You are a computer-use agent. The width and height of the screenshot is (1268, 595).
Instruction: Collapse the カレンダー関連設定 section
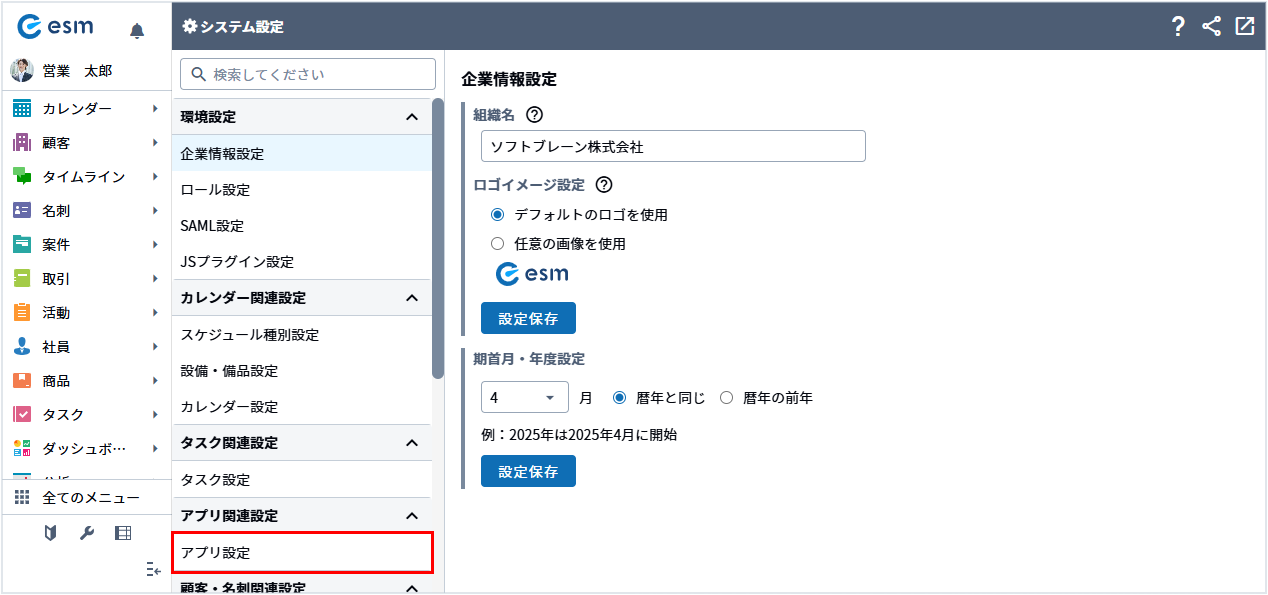click(x=411, y=298)
